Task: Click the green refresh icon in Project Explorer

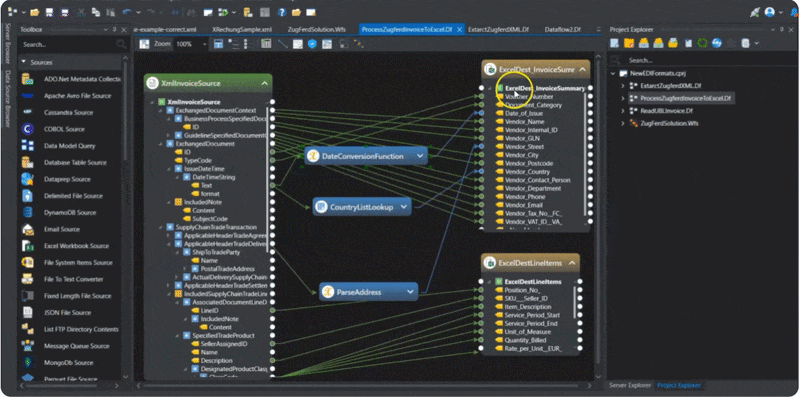Action: coord(702,43)
